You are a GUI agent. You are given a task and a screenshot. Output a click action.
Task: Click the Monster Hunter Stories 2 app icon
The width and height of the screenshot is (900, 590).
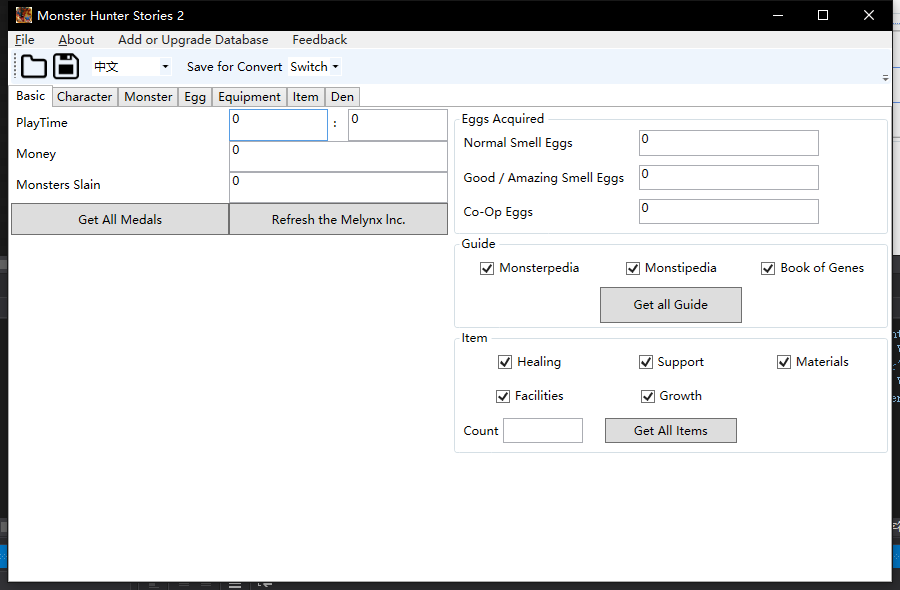[x=24, y=15]
